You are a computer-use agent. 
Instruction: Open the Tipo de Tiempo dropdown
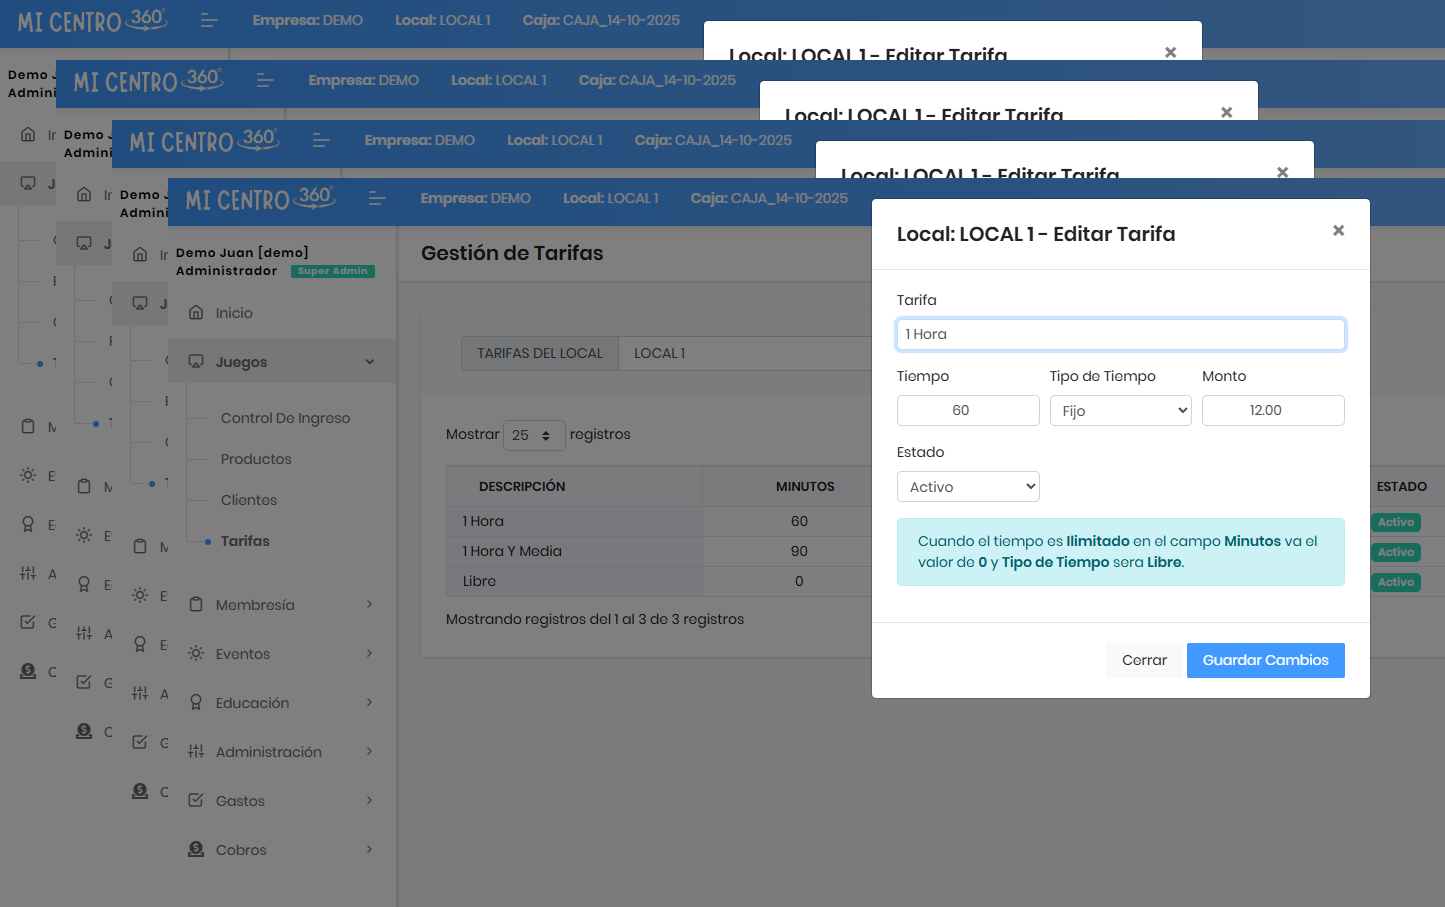point(1120,411)
